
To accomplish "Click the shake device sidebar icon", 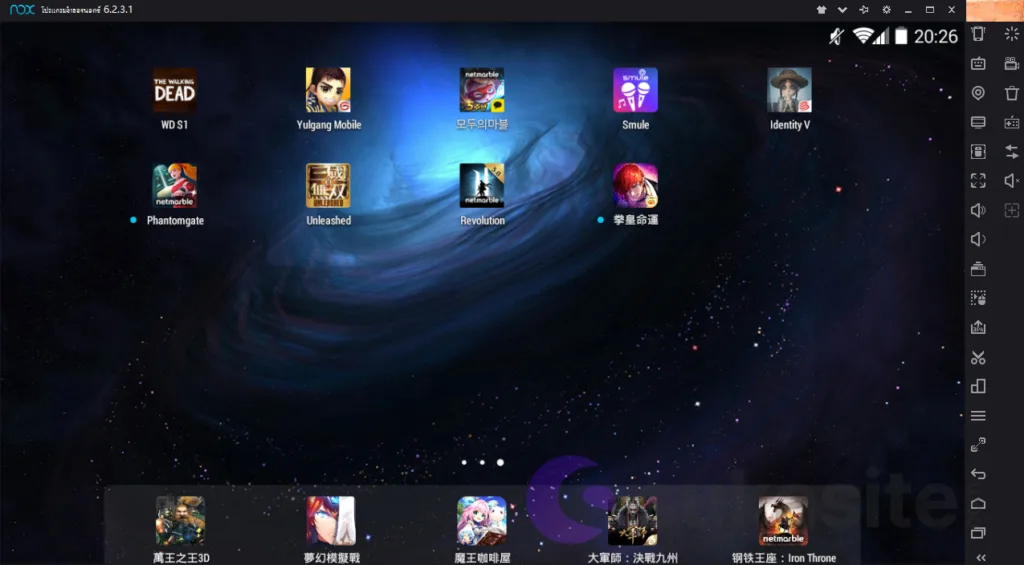I will [978, 34].
